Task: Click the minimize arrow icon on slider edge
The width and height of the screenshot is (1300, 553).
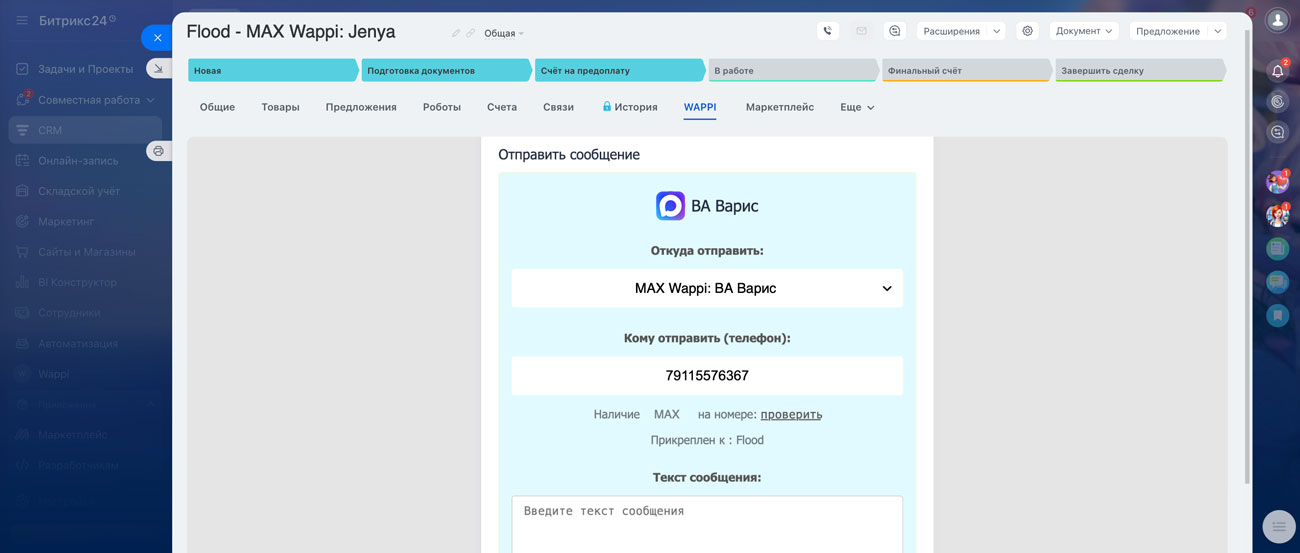Action: (158, 68)
